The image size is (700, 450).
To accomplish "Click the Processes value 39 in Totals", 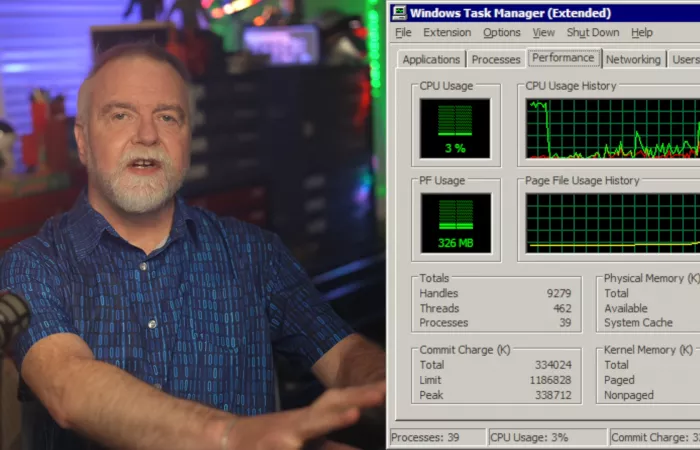I will (565, 323).
